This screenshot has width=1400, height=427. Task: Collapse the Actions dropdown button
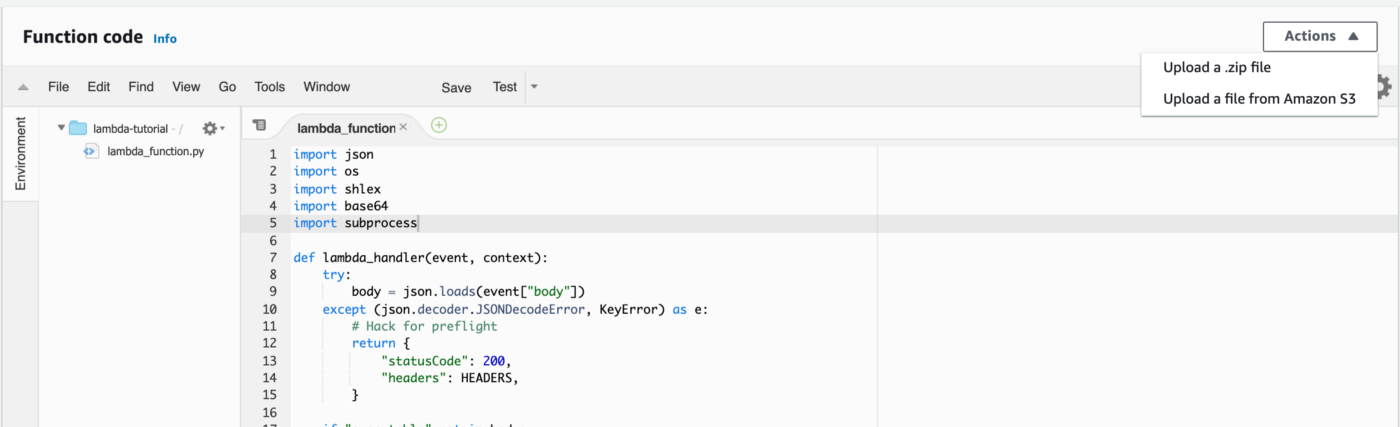point(1320,36)
